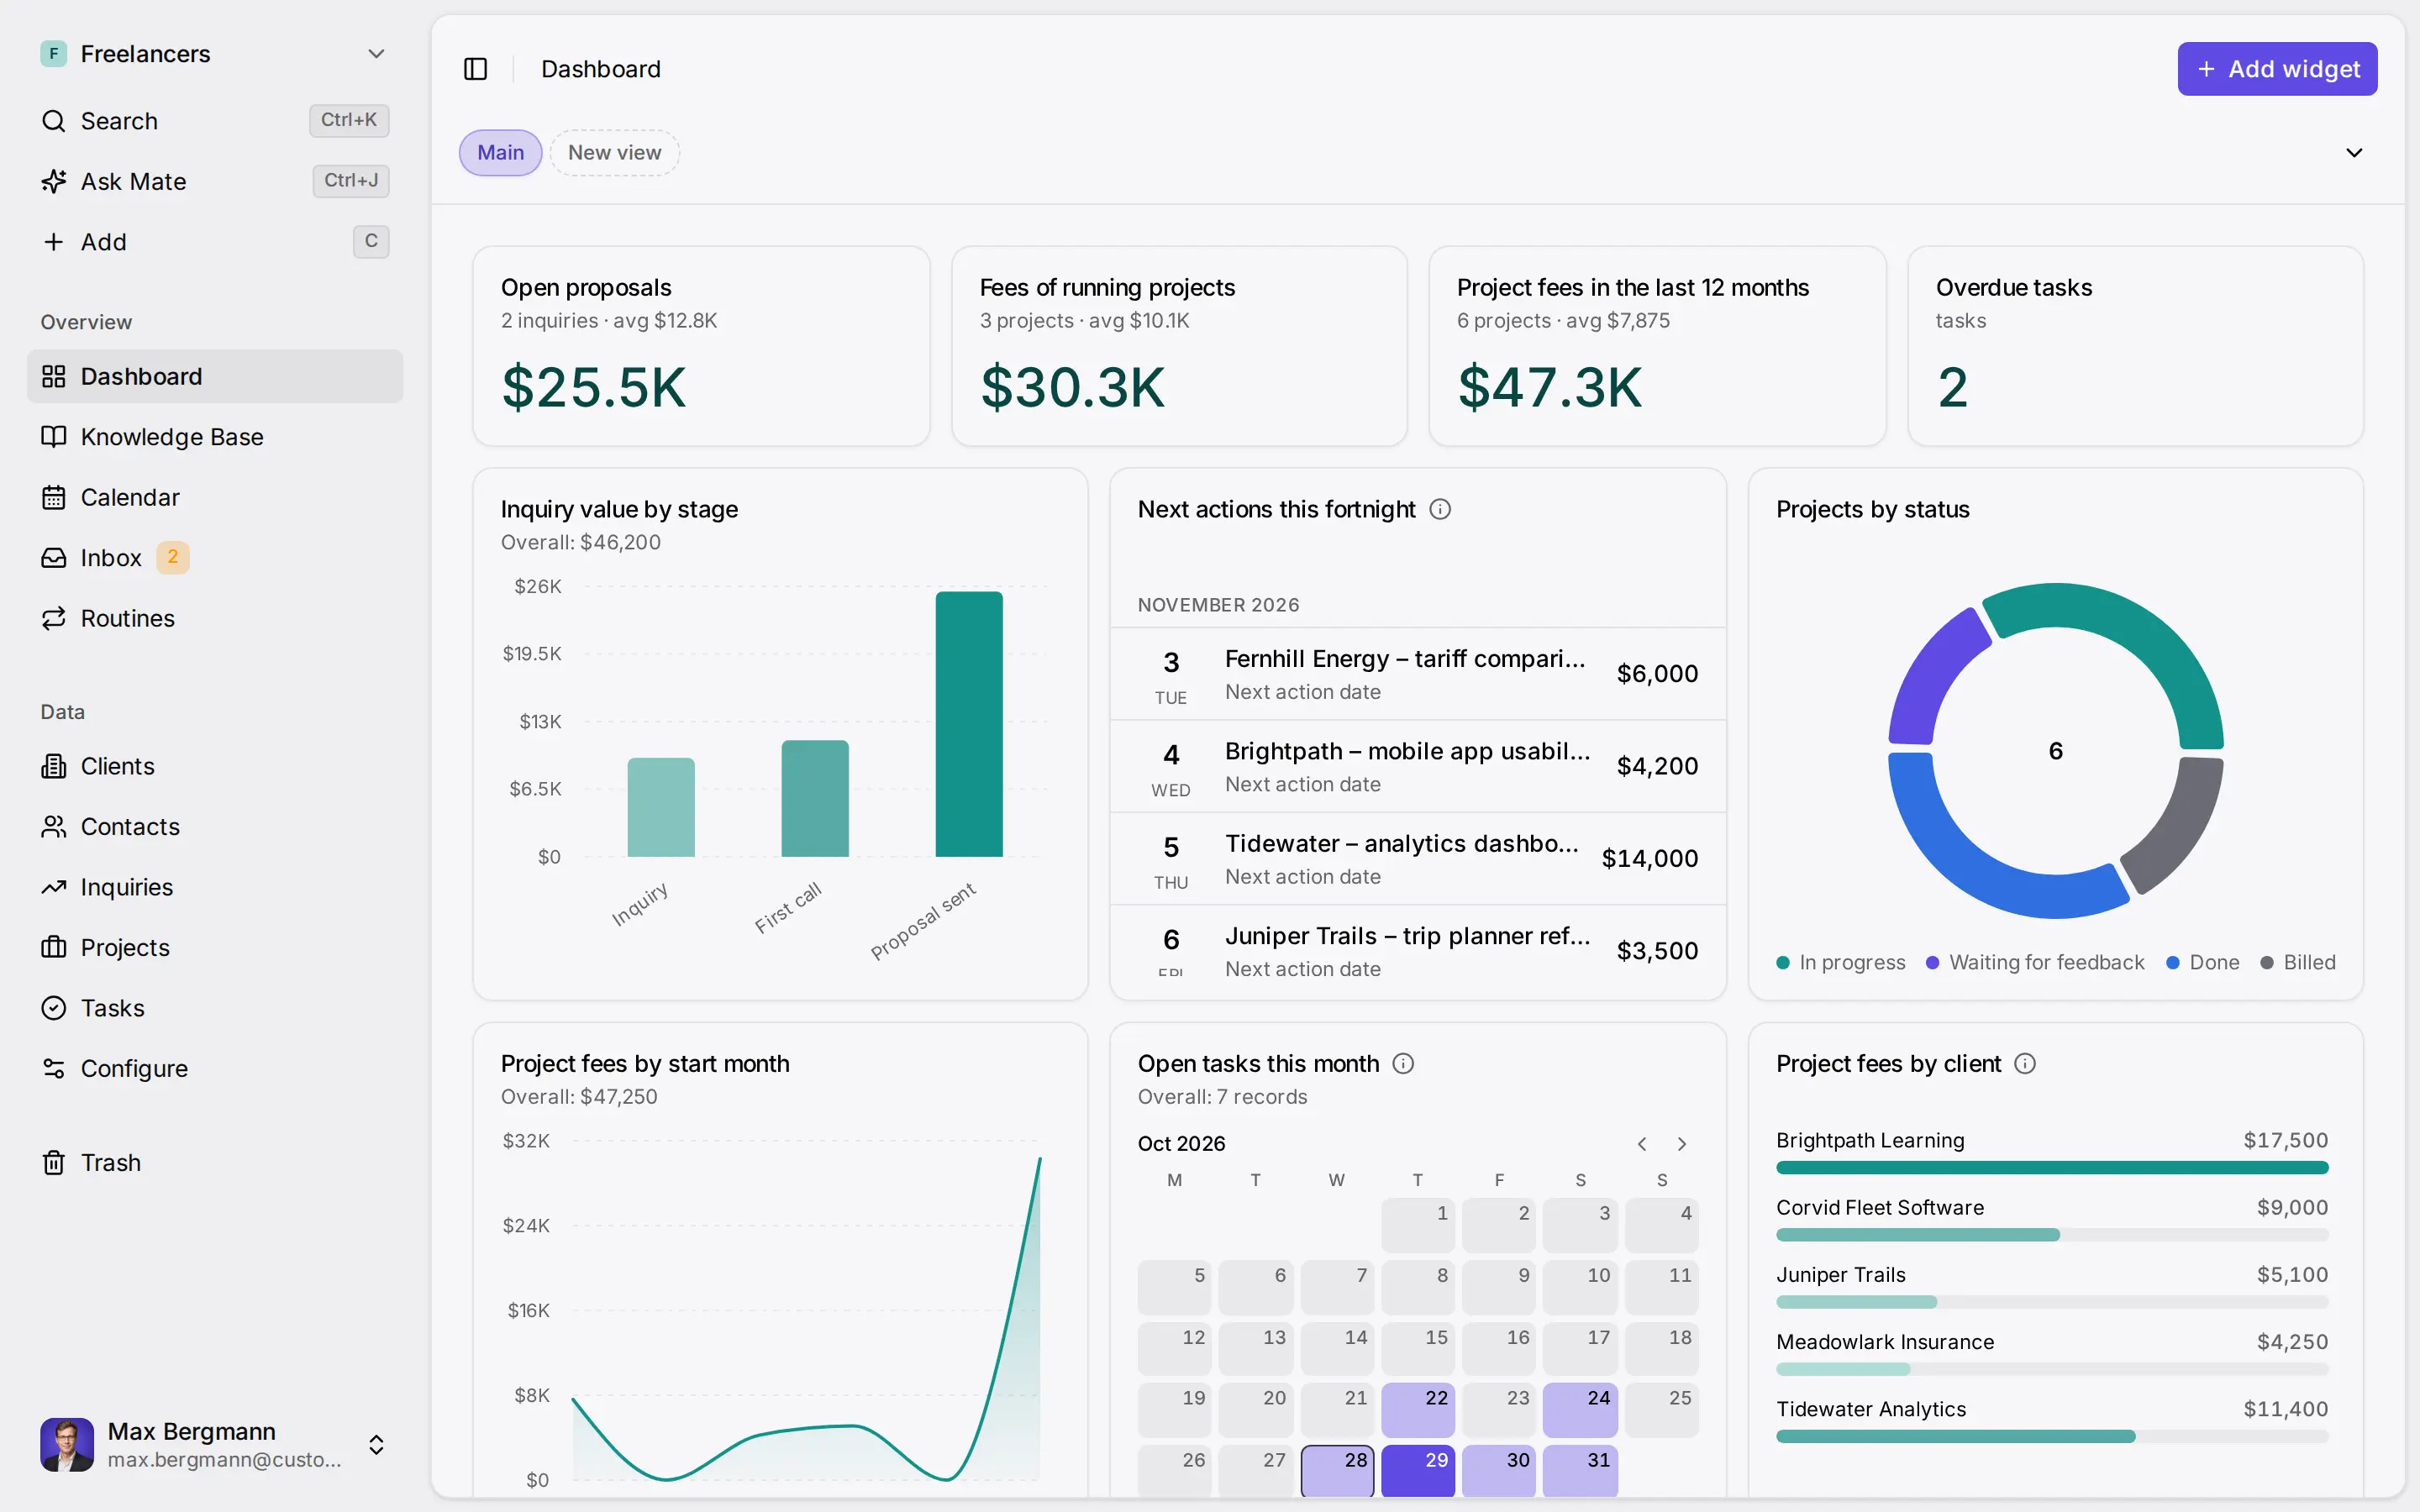This screenshot has width=2420, height=1512.
Task: Switch to the Main view tab
Action: [x=500, y=153]
